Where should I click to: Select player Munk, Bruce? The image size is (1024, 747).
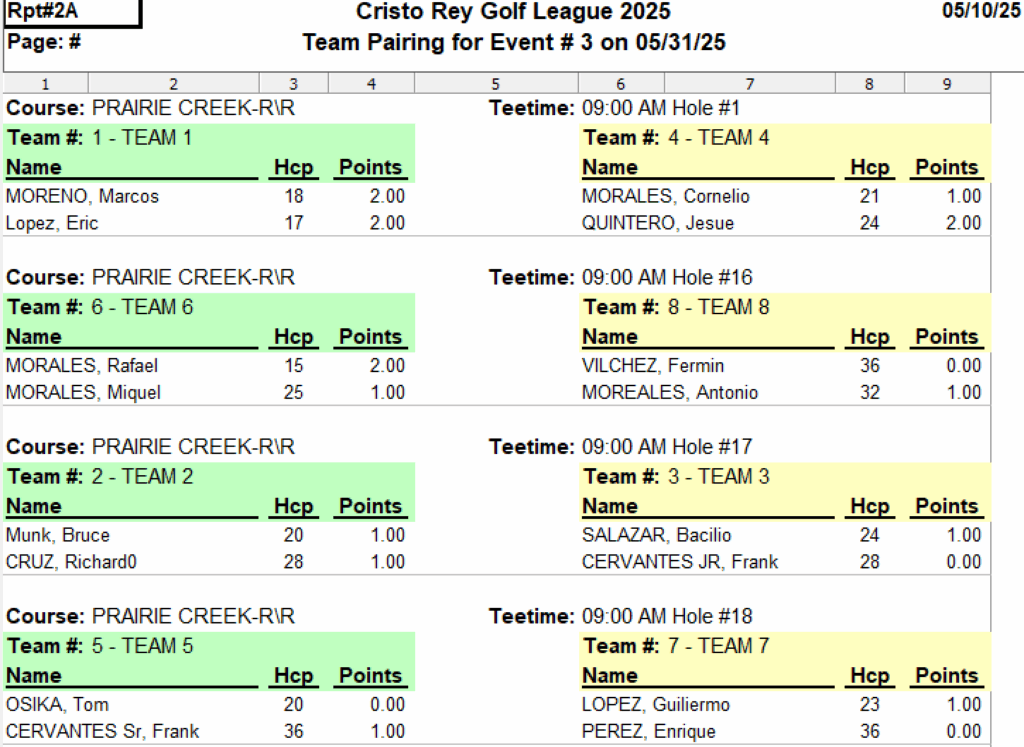[57, 535]
